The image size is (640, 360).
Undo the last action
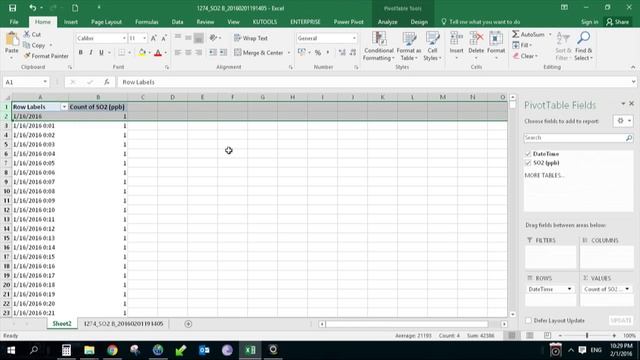point(32,8)
